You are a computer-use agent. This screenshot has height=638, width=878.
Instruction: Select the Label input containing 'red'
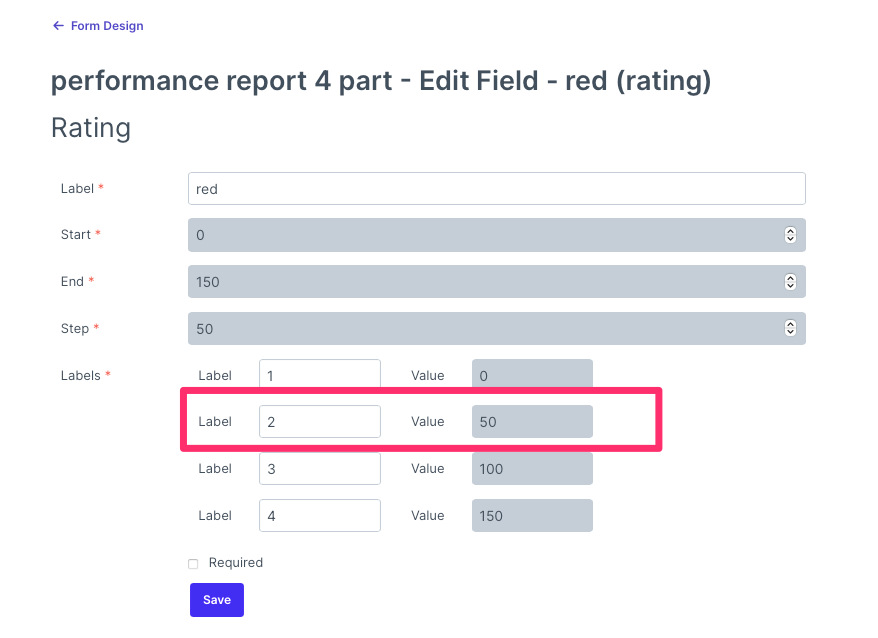[496, 188]
